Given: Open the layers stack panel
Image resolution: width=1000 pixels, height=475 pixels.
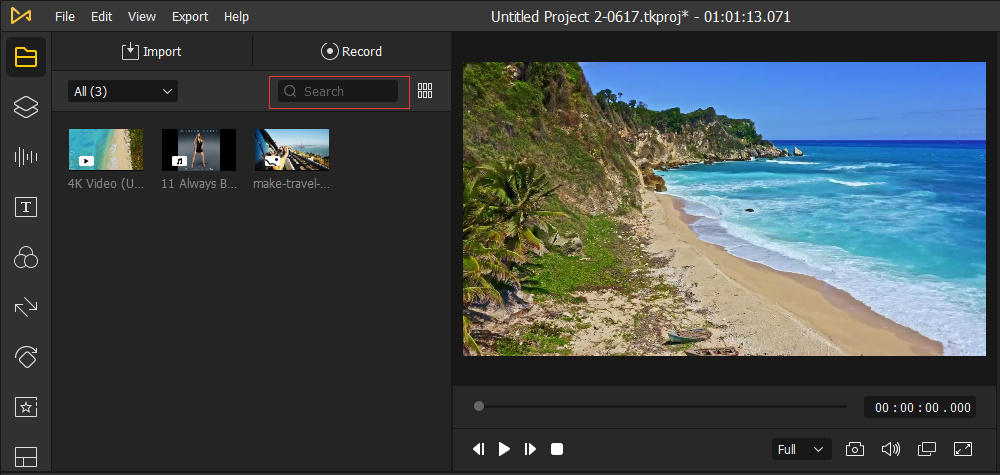Looking at the screenshot, I should 26,108.
